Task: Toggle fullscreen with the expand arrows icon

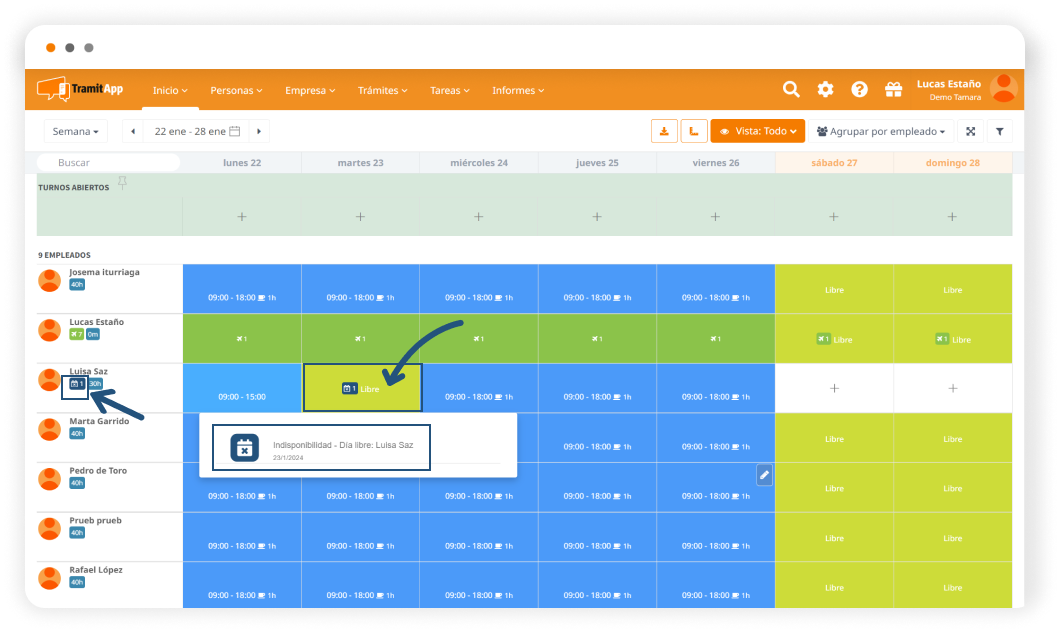Action: (x=970, y=131)
